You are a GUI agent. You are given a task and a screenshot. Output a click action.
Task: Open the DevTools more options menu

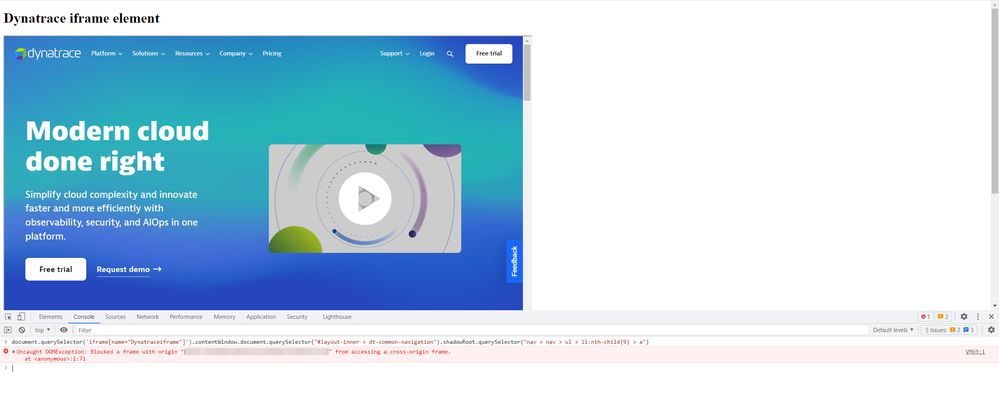pos(977,317)
